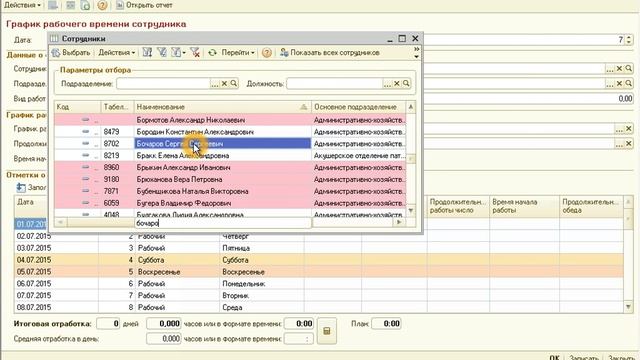Sort by the Код column header

(78, 107)
